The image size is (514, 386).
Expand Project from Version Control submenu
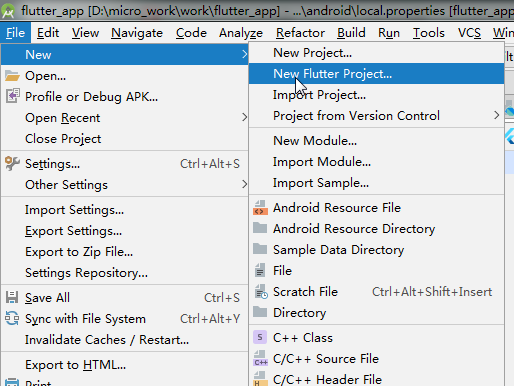496,115
